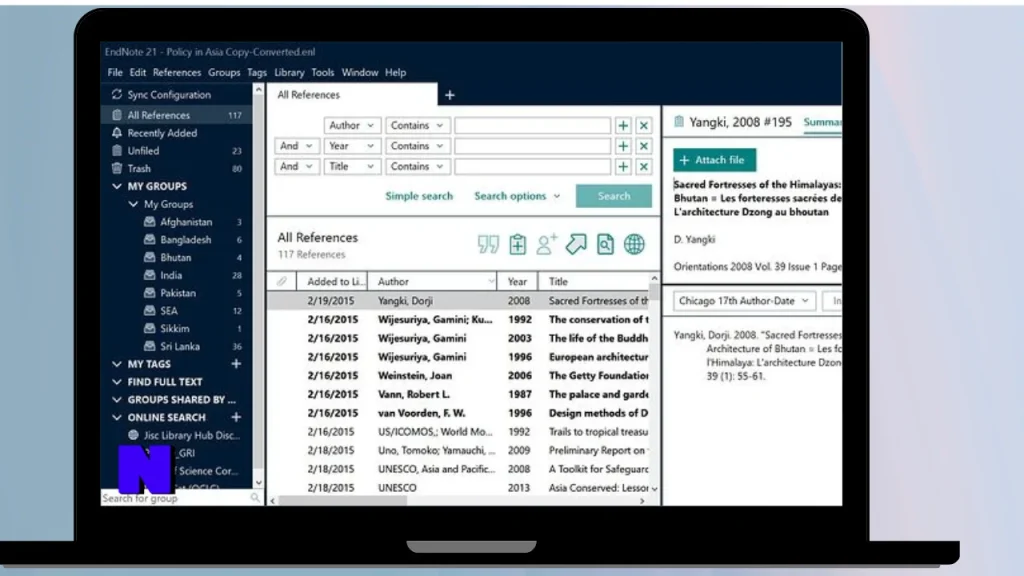1024x576 pixels.
Task: Add an online search with plus icon
Action: click(236, 417)
